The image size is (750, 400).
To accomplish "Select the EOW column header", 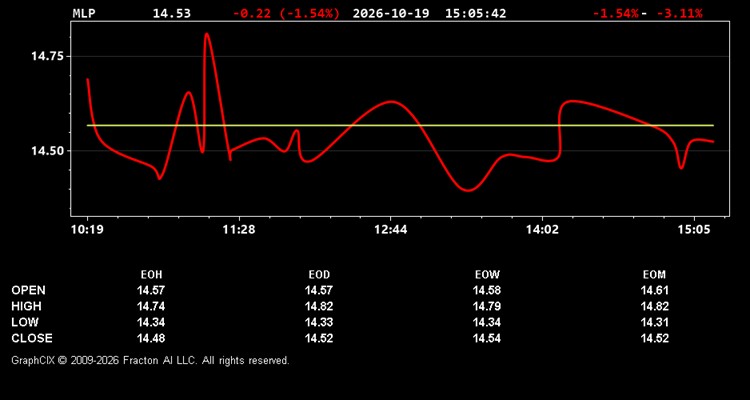I will [487, 275].
